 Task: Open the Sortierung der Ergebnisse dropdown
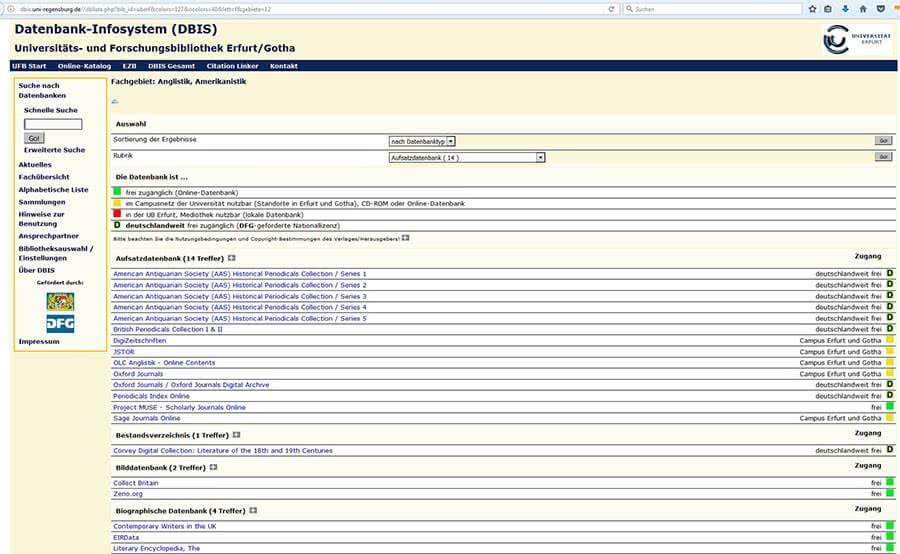coord(422,141)
